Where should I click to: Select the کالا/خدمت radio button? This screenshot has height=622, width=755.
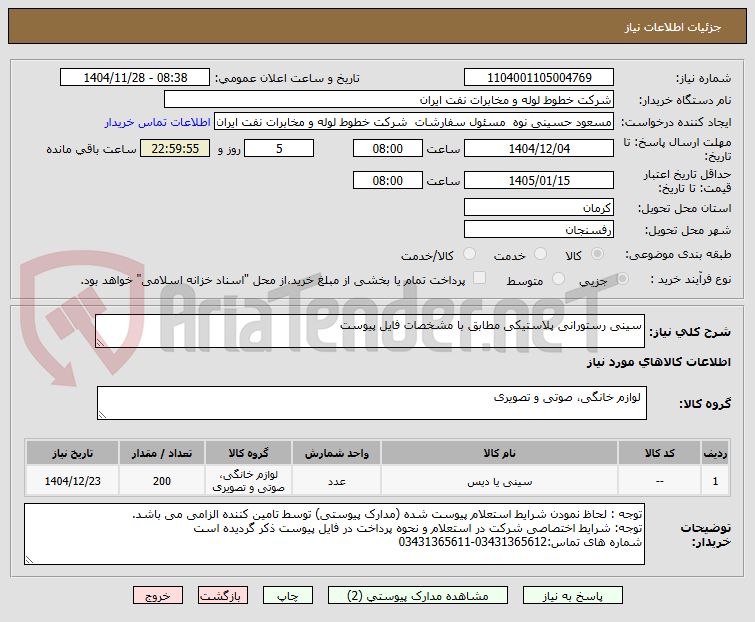pos(469,254)
